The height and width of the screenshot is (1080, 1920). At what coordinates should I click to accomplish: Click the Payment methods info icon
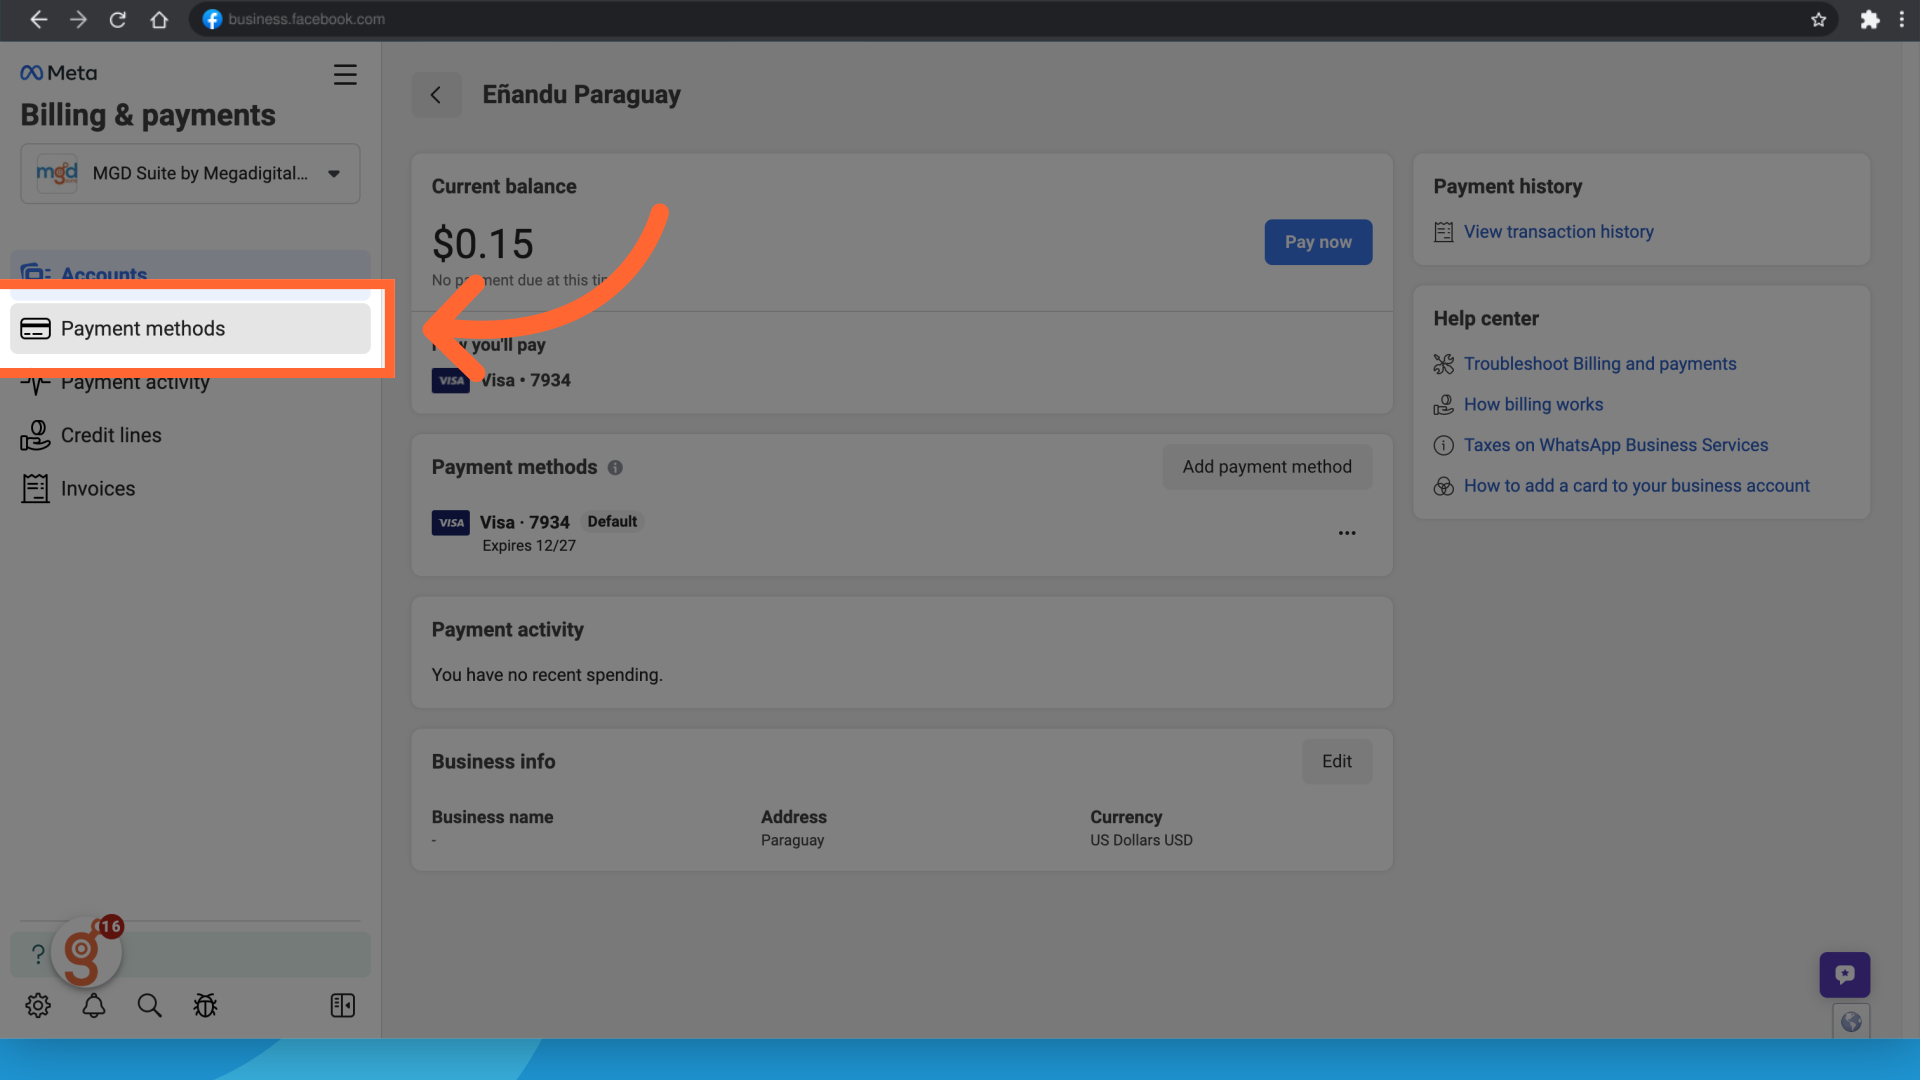click(x=615, y=467)
